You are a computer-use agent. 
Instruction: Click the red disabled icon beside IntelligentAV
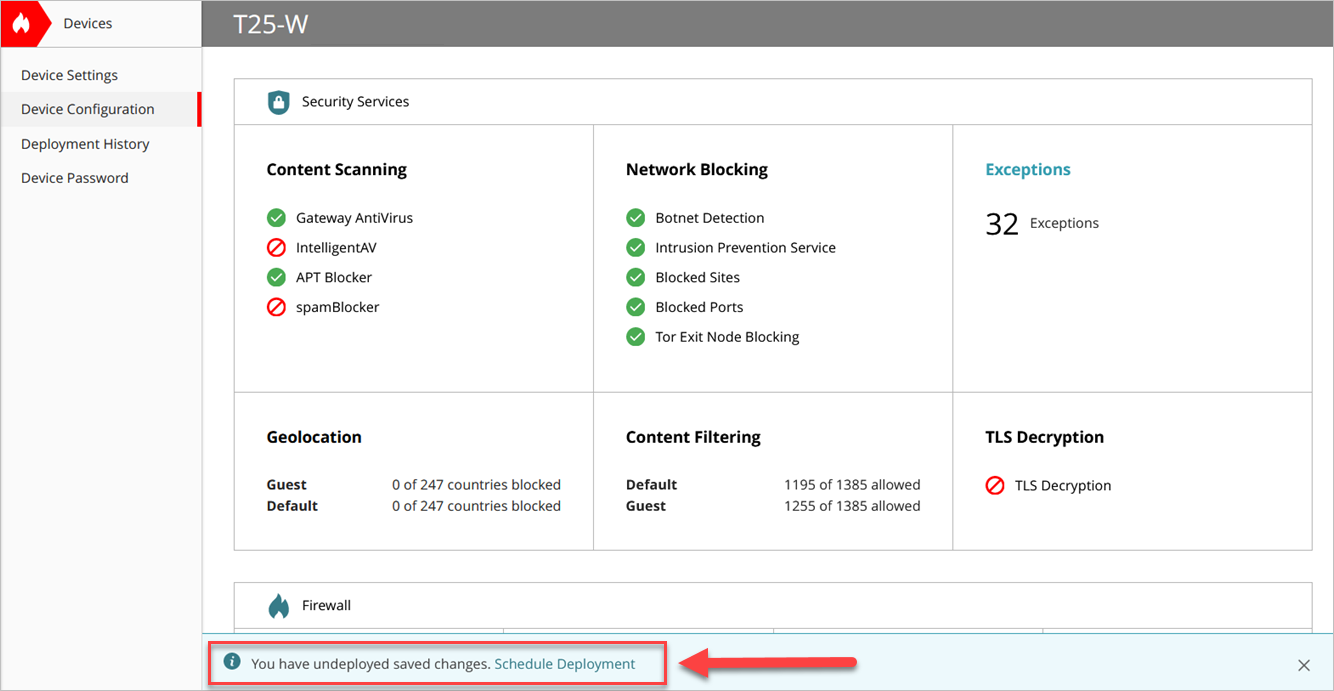[276, 247]
